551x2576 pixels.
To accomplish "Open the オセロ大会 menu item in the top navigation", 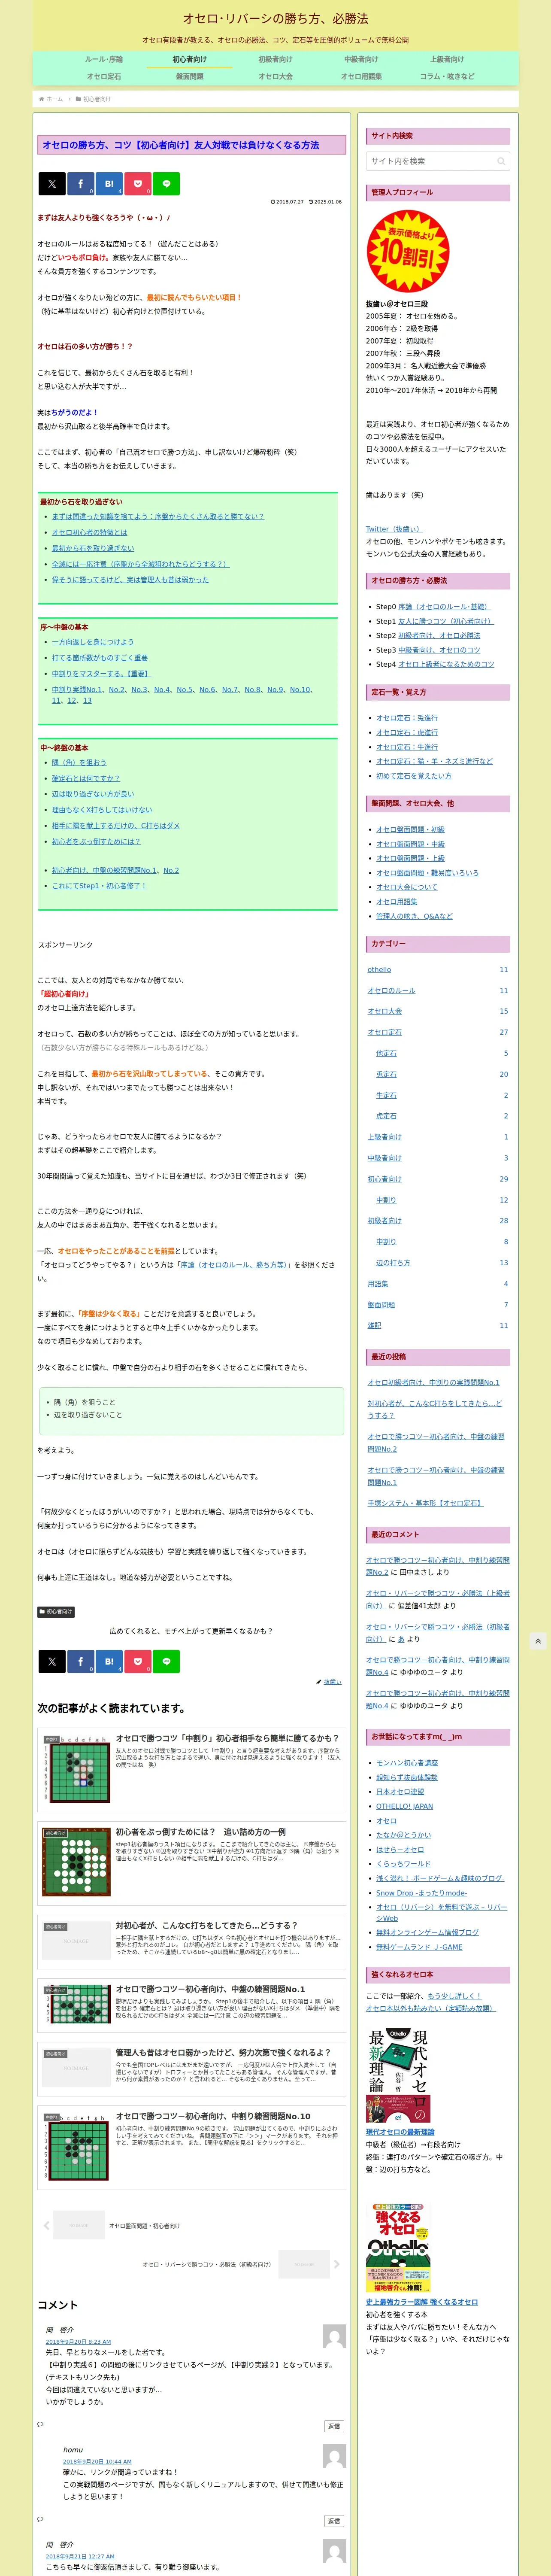I will click(x=275, y=76).
